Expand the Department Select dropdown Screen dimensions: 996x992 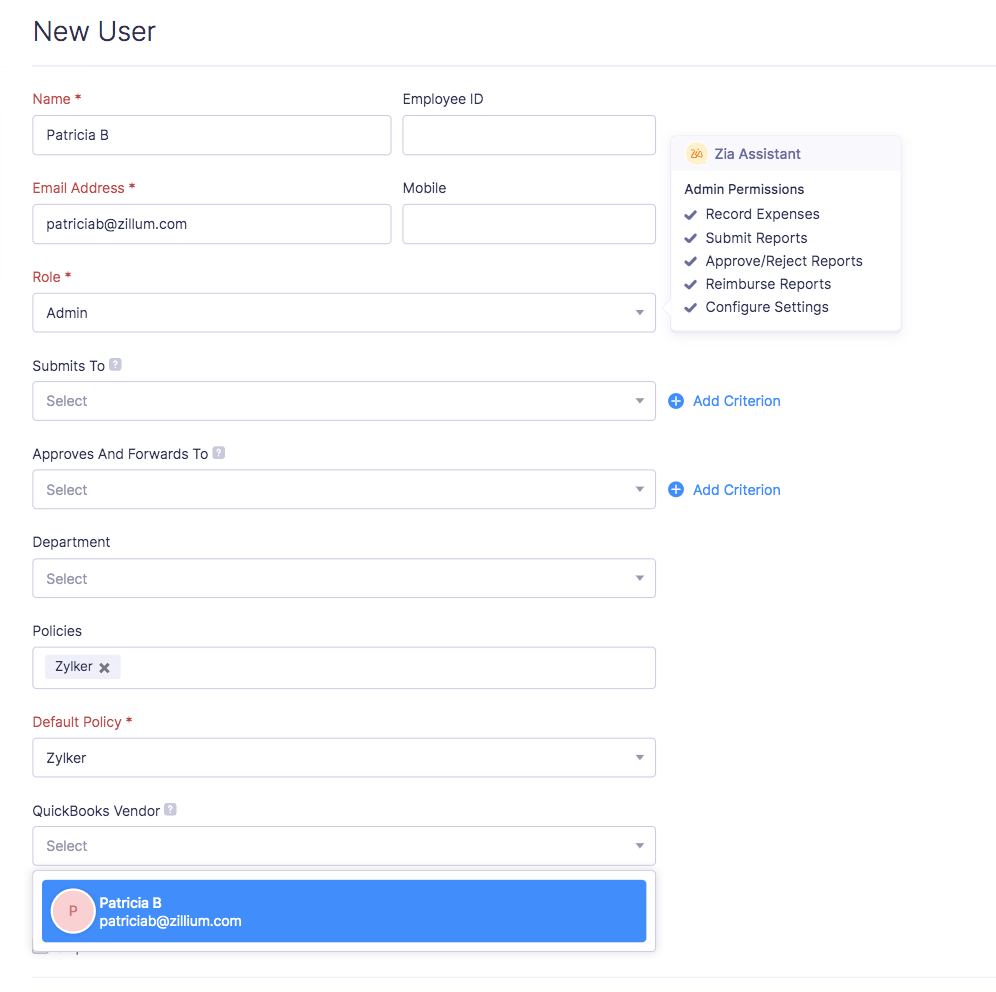639,578
